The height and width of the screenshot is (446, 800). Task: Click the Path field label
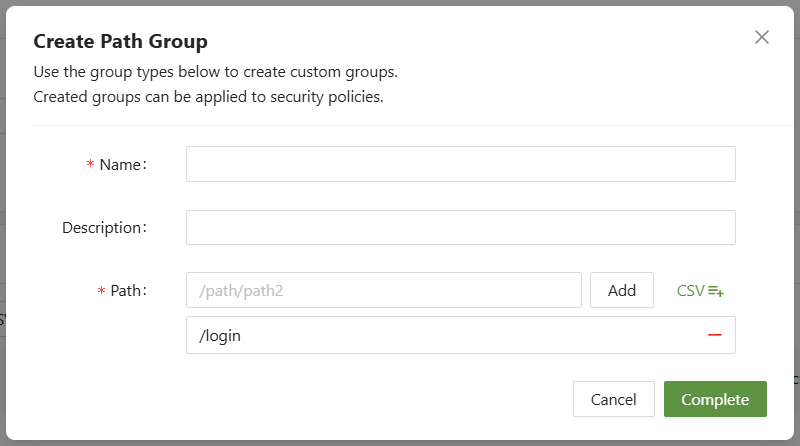point(129,291)
